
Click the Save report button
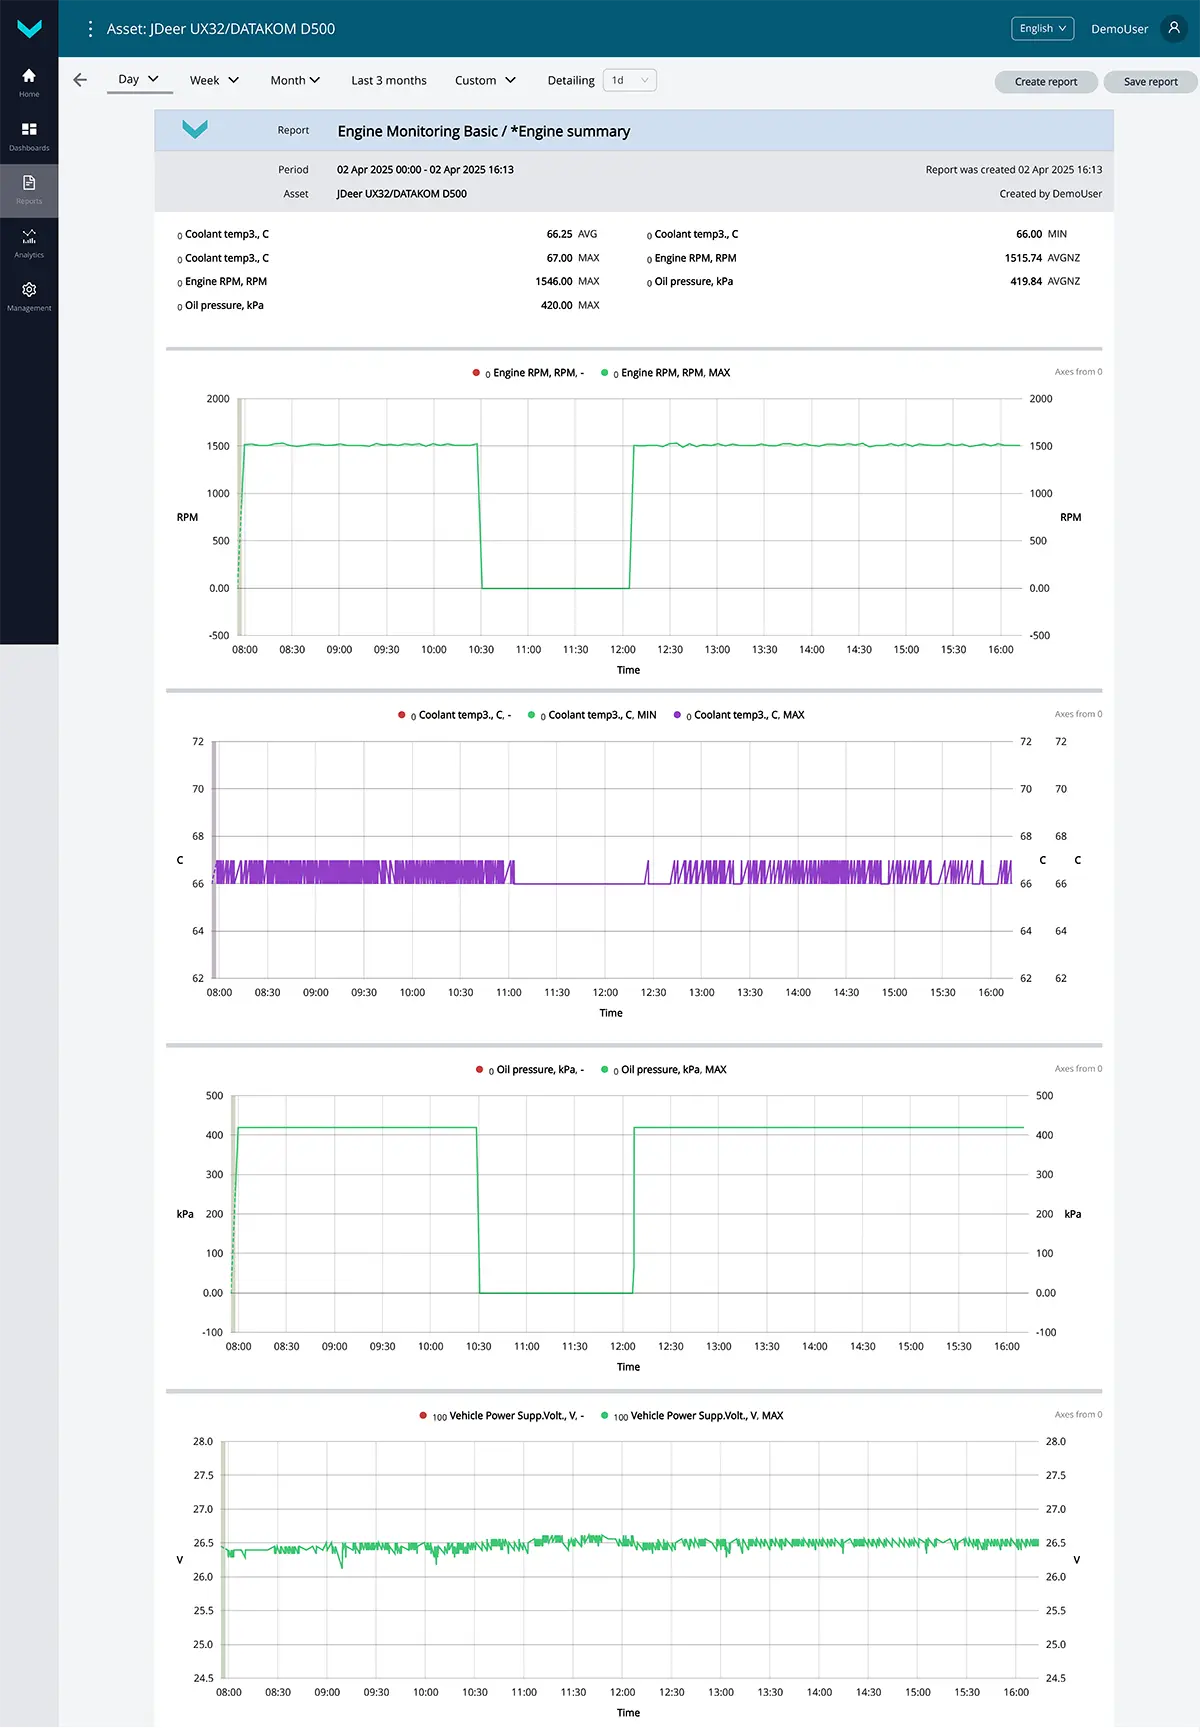pos(1150,82)
